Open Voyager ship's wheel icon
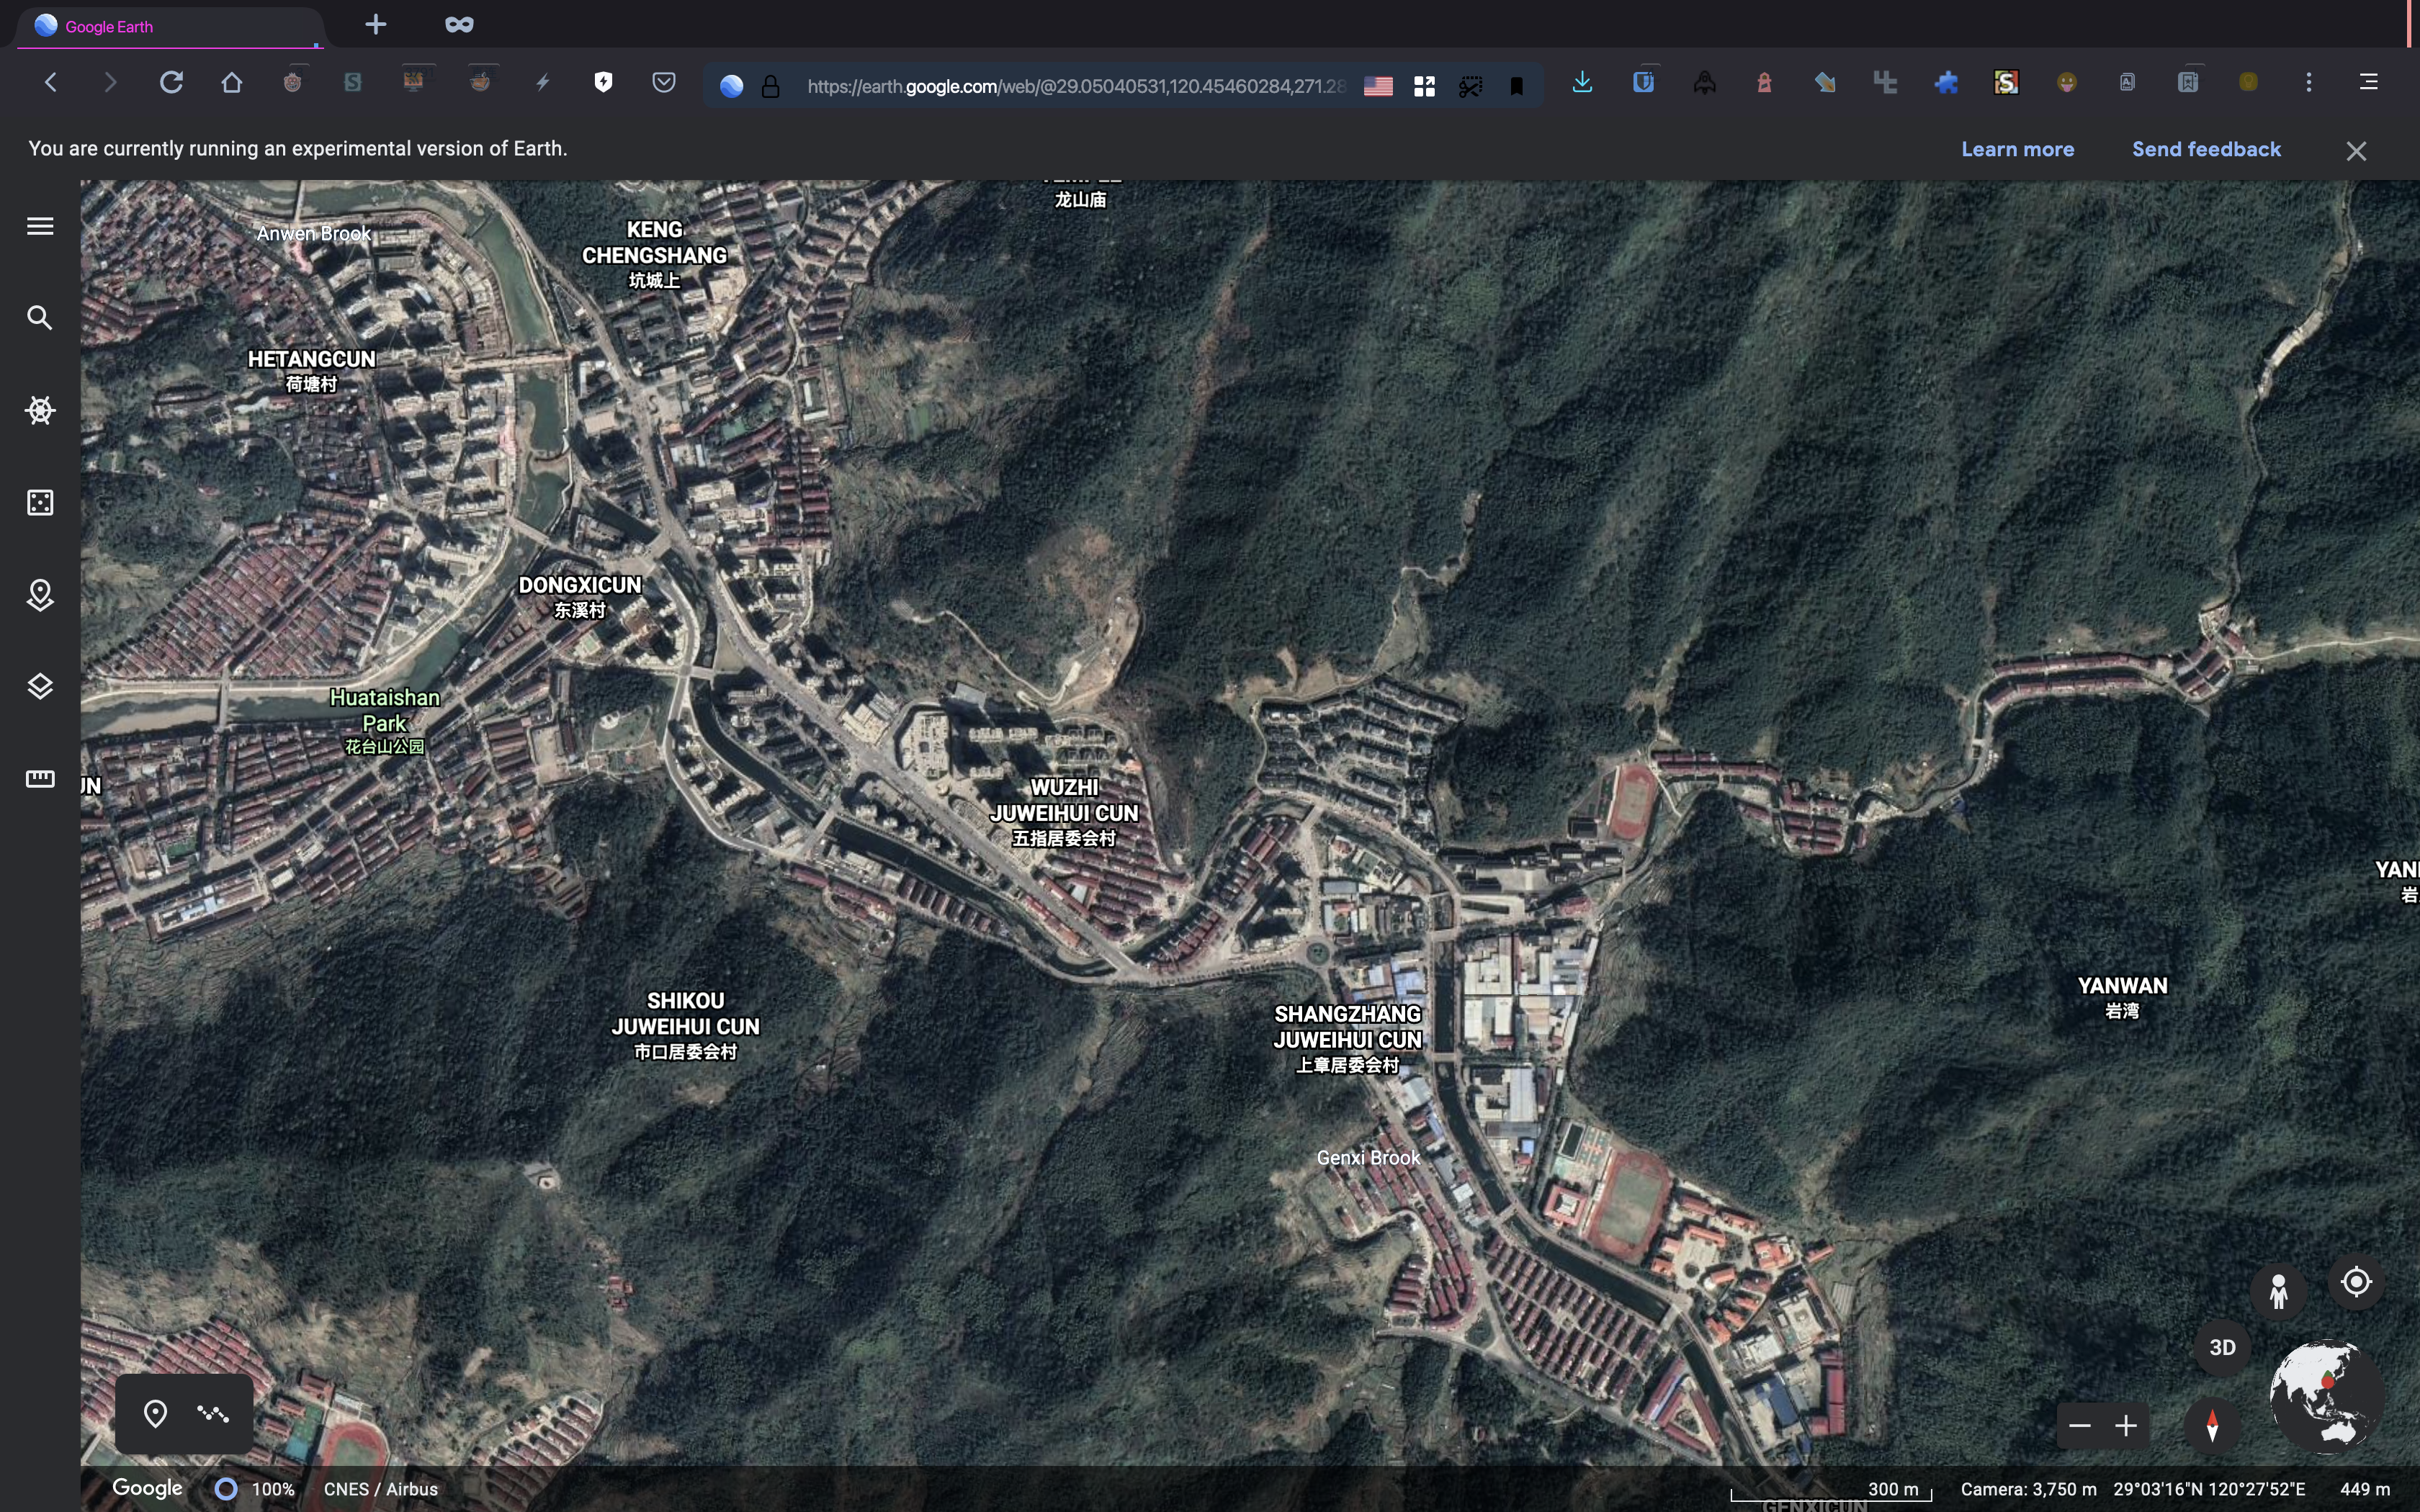This screenshot has height=1512, width=2420. tap(40, 410)
